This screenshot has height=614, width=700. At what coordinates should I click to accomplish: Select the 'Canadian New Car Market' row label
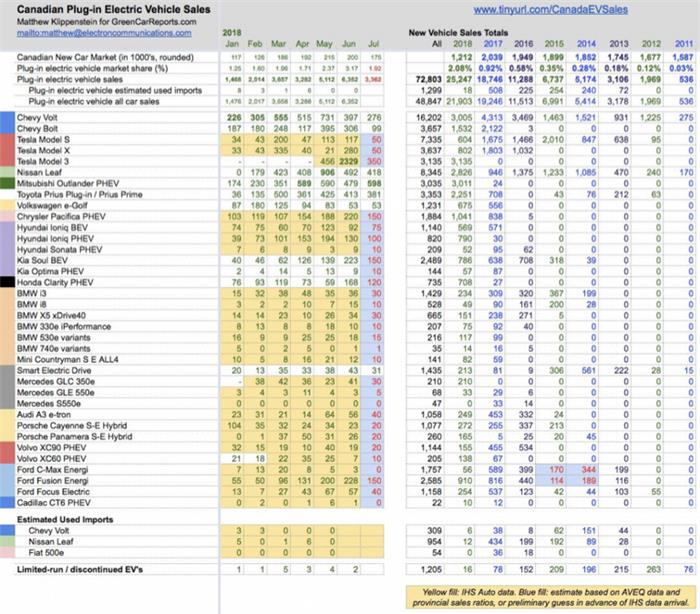(x=105, y=57)
